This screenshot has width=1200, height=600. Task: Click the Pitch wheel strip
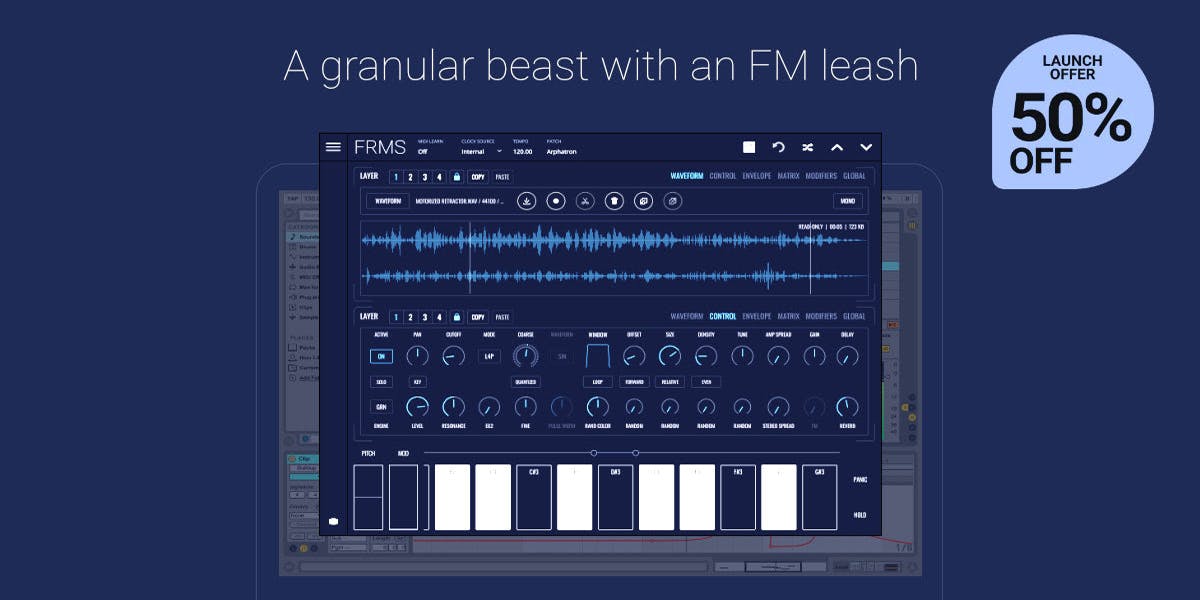(368, 497)
